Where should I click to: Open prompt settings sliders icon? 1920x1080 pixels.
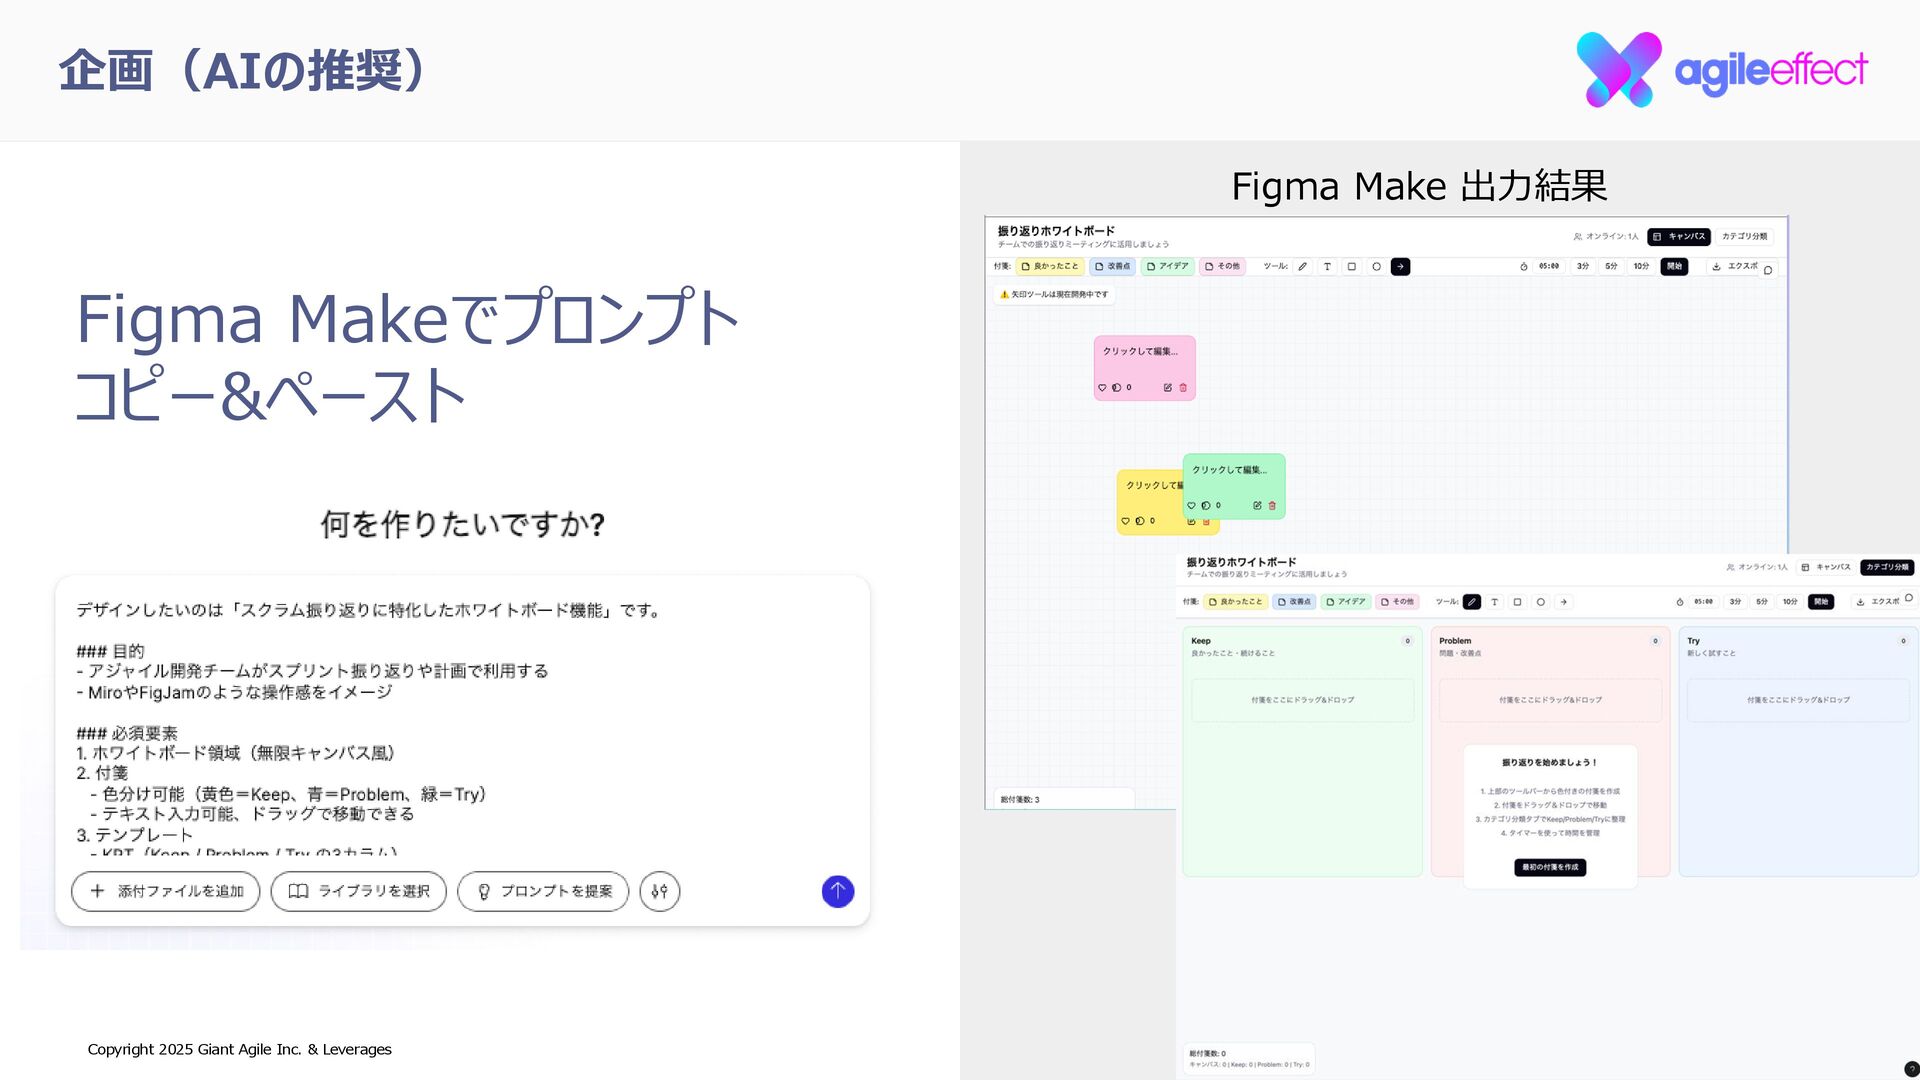(659, 891)
